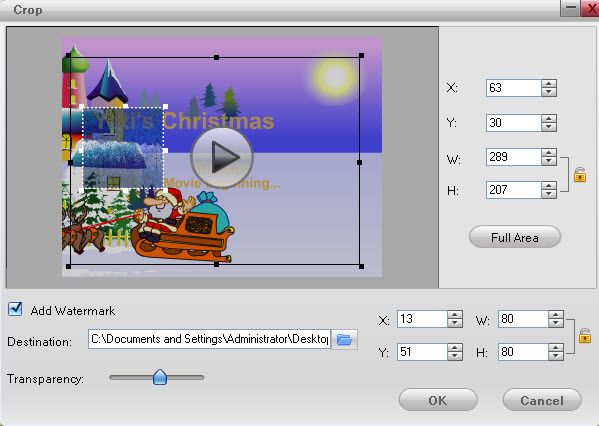The image size is (599, 426).
Task: Close the Crop dialog window
Action: point(590,8)
